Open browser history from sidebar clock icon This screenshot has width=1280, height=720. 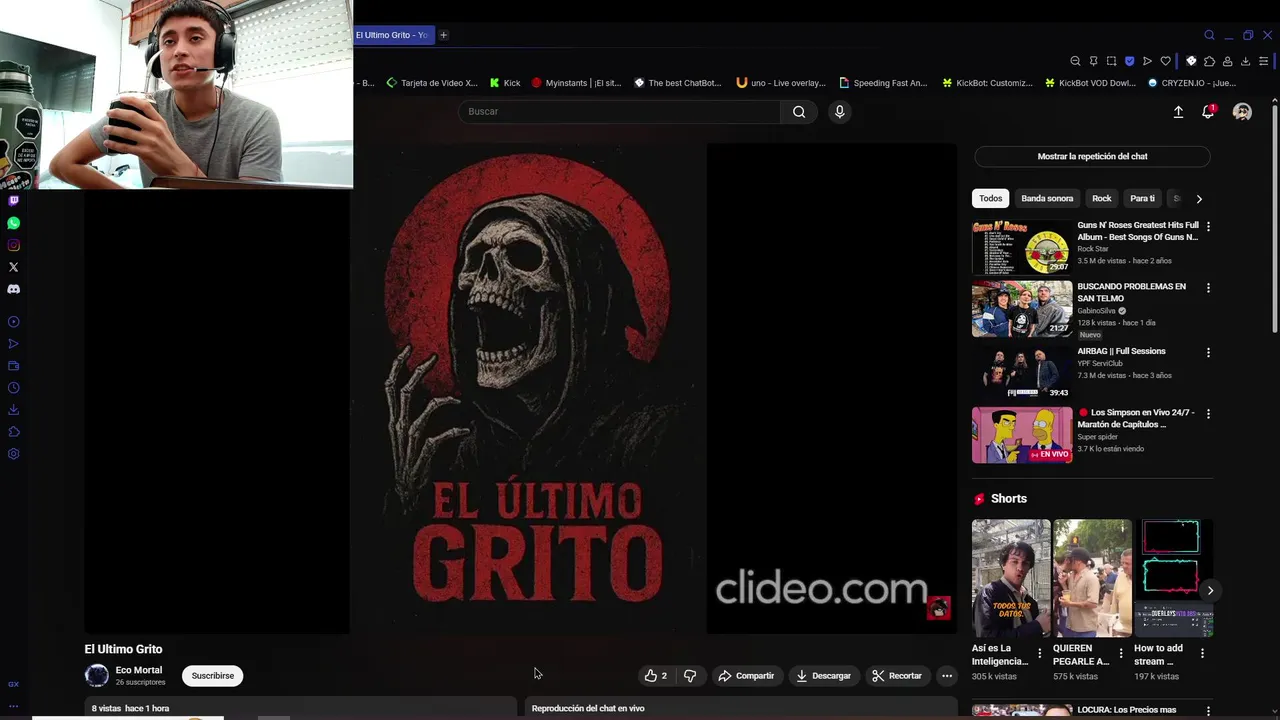point(13,388)
